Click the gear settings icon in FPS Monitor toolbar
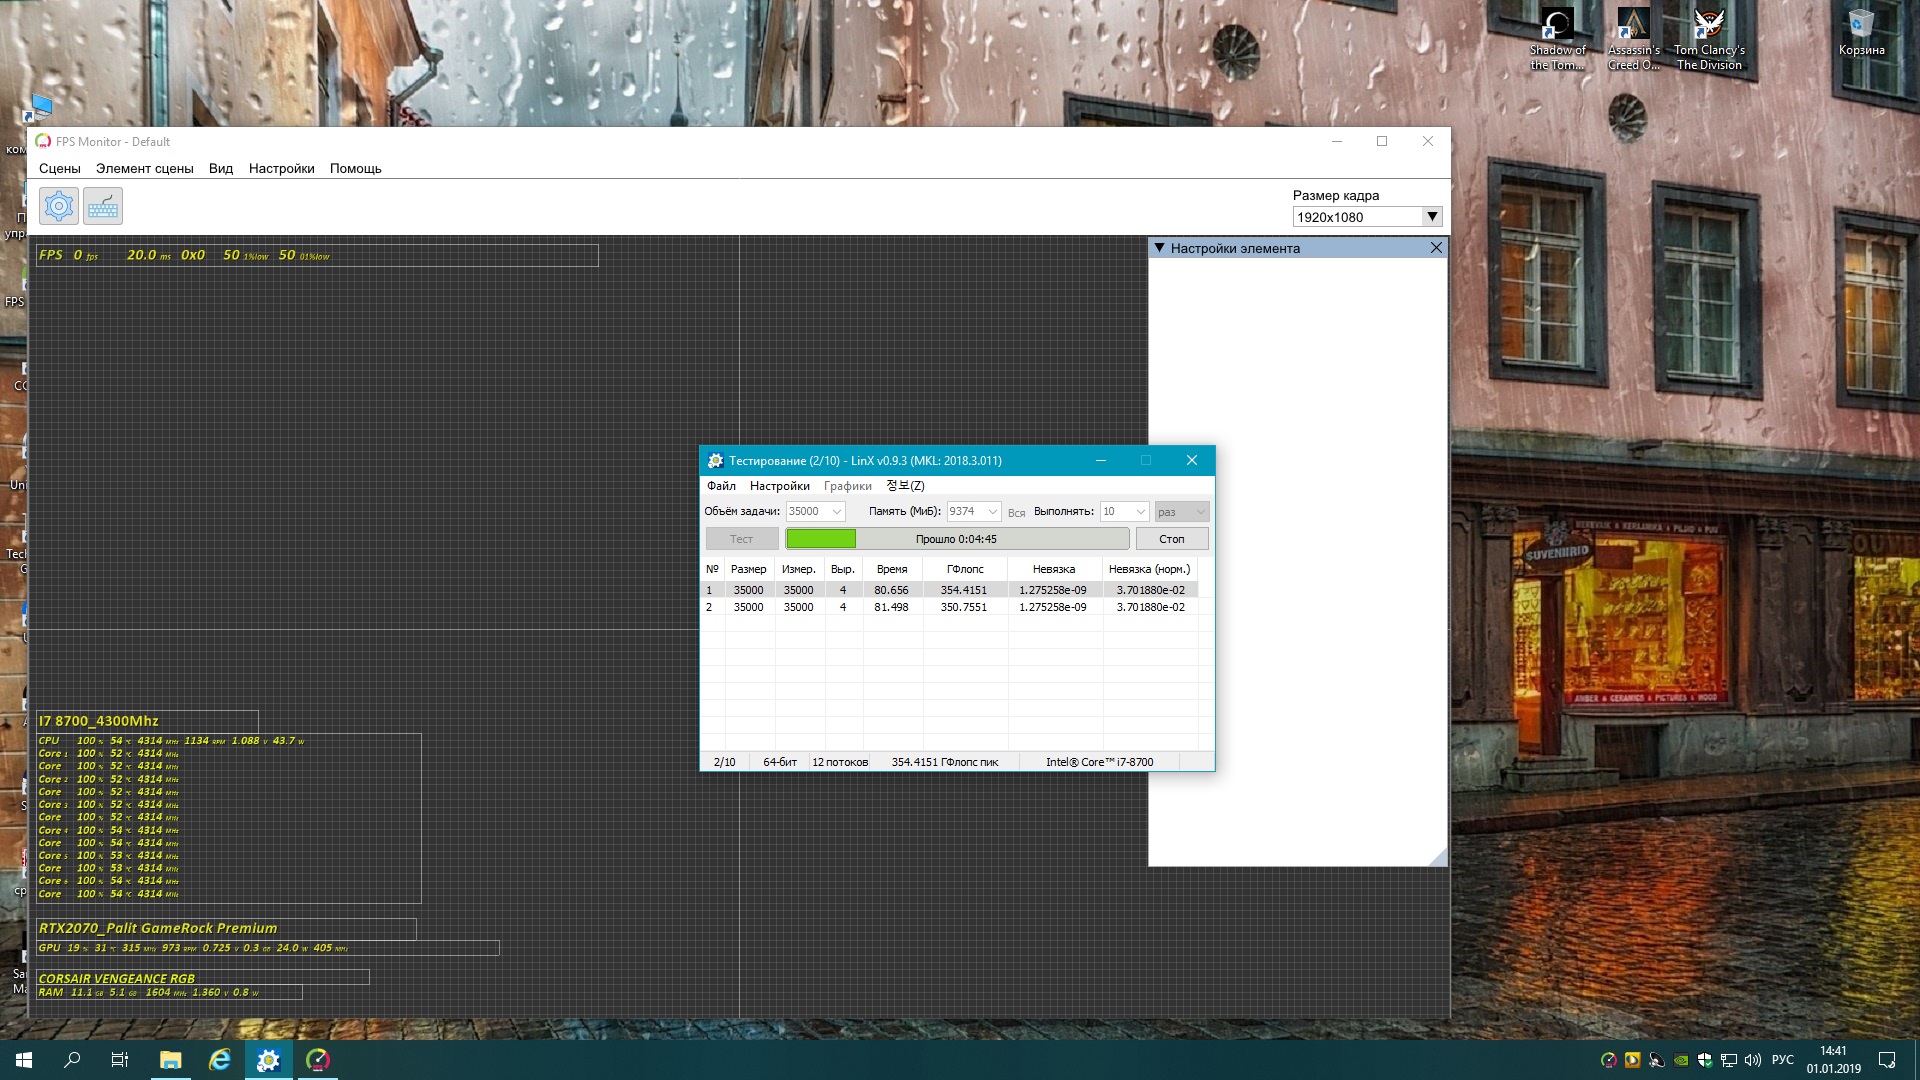Image resolution: width=1920 pixels, height=1080 pixels. click(59, 206)
